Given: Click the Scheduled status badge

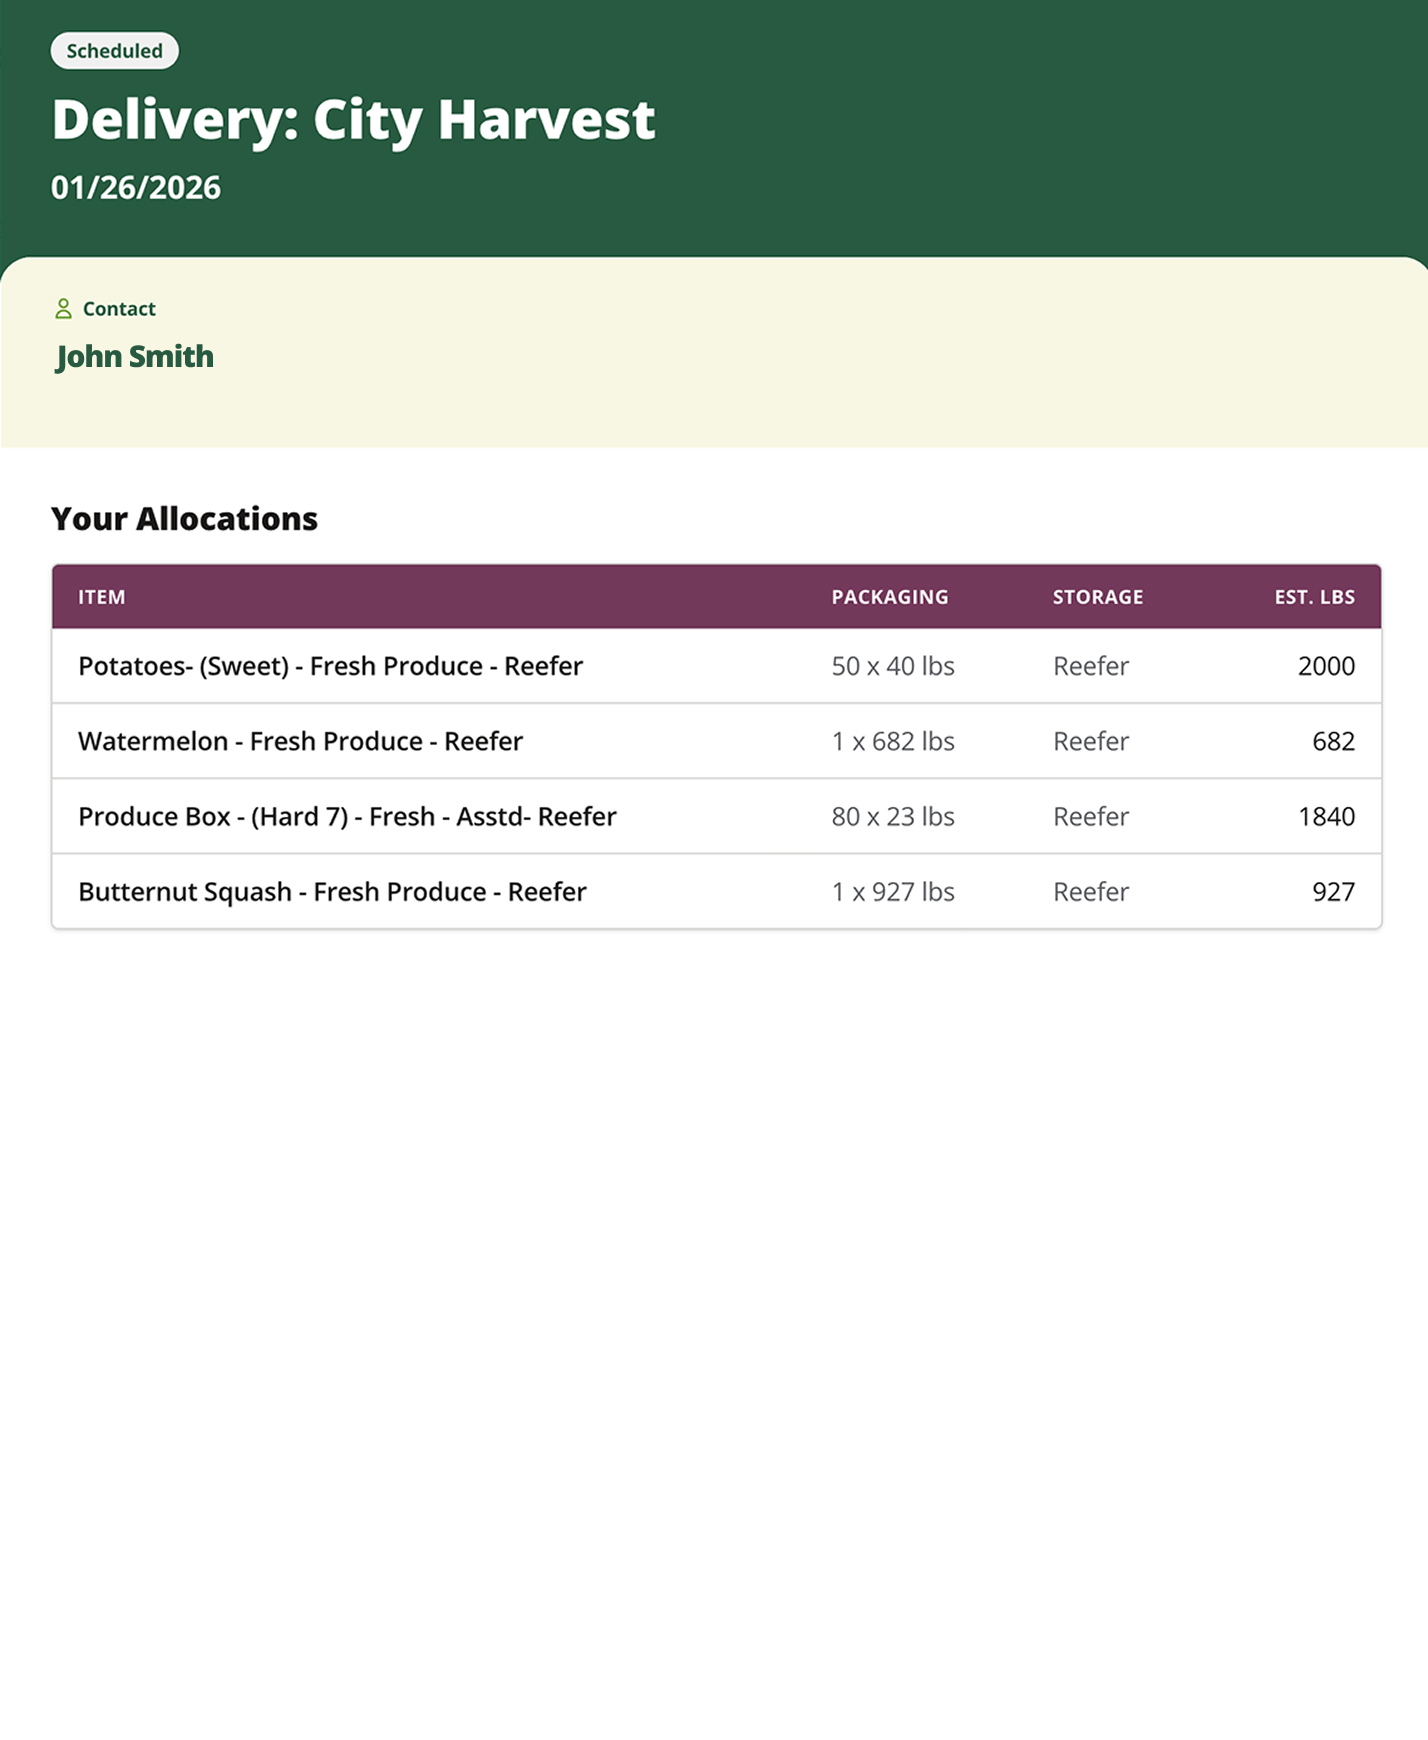Looking at the screenshot, I should [114, 51].
